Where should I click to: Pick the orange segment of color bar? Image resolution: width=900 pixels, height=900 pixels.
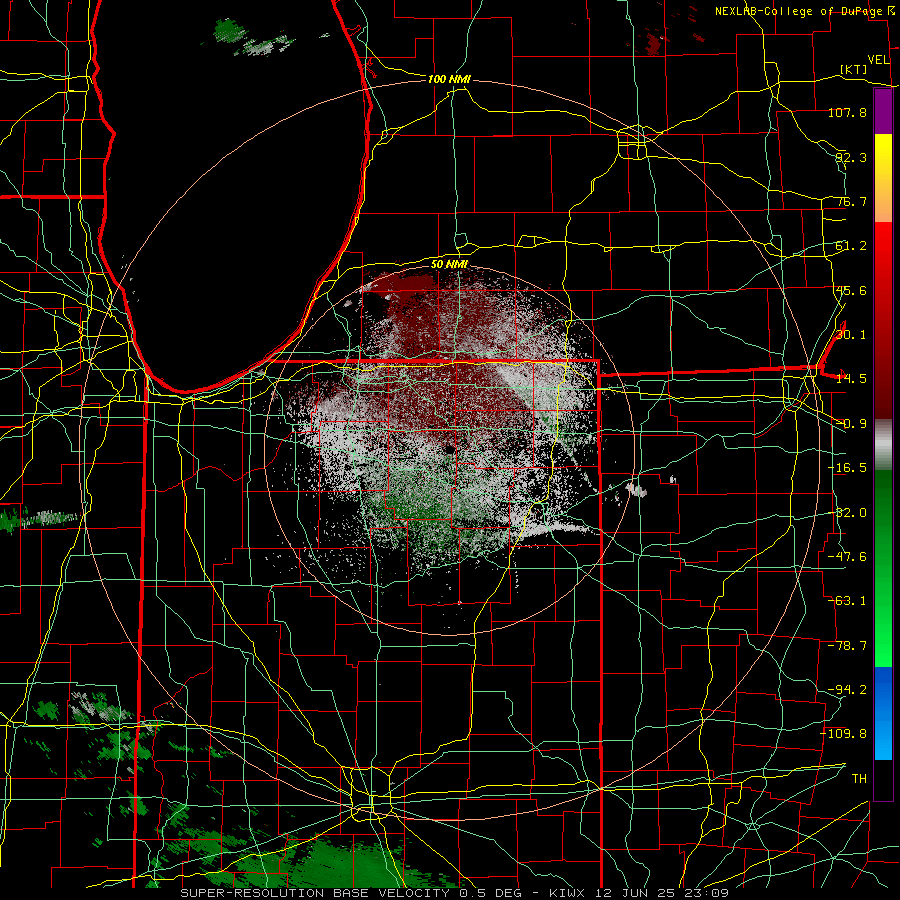tap(883, 200)
